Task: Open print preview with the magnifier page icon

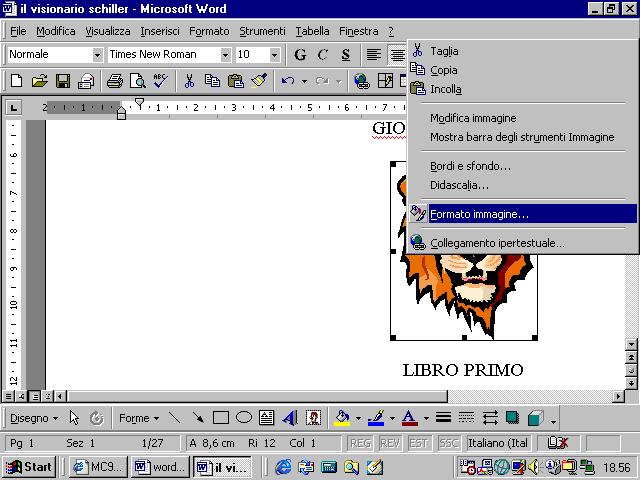Action: [x=138, y=80]
